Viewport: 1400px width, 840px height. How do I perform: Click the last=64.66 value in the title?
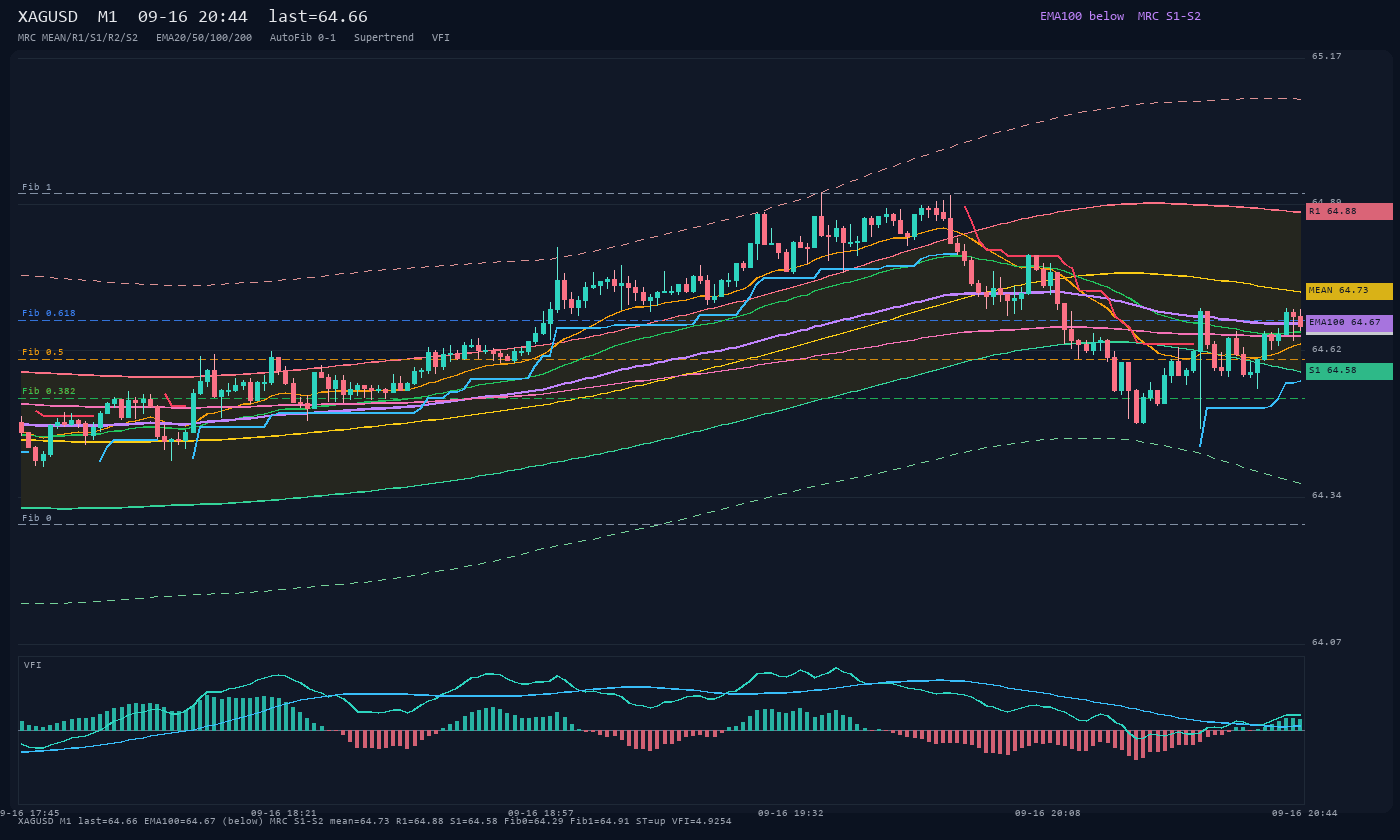click(318, 17)
